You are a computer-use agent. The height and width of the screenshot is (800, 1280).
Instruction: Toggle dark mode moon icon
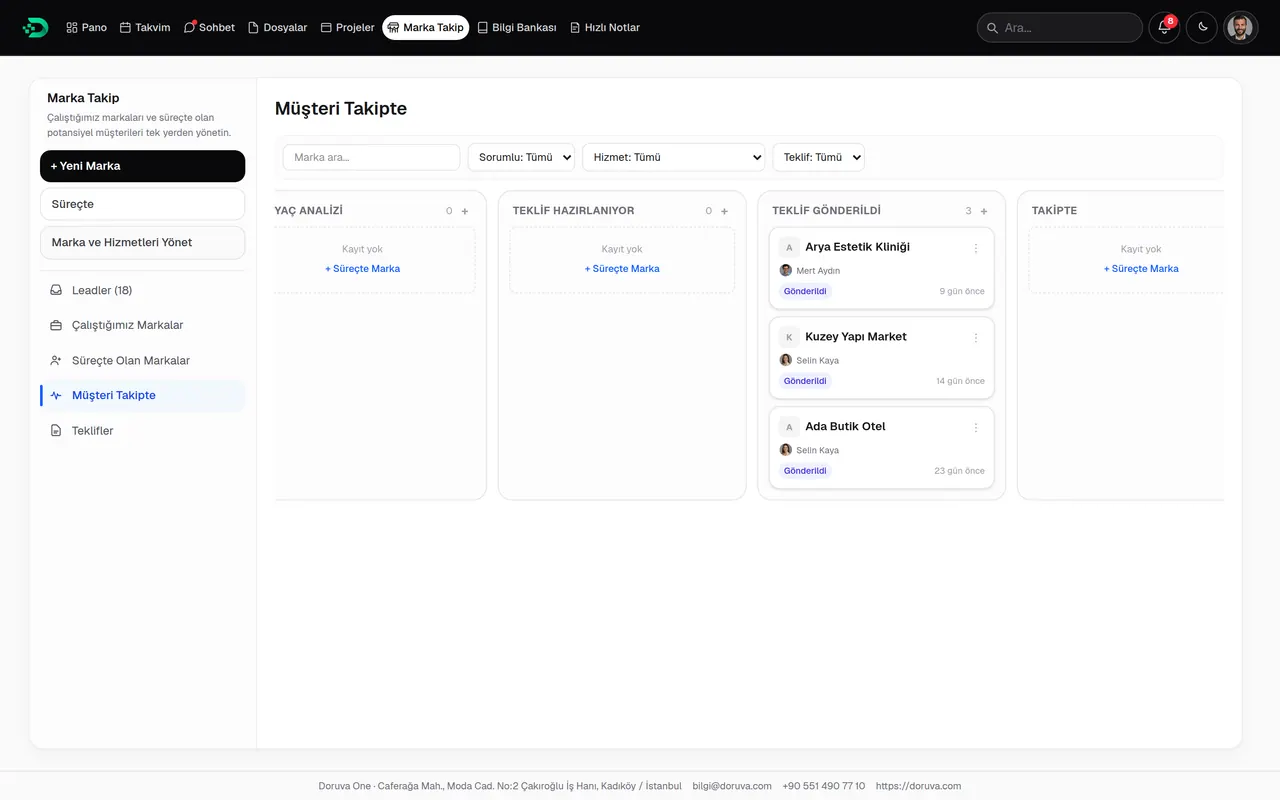(1202, 27)
